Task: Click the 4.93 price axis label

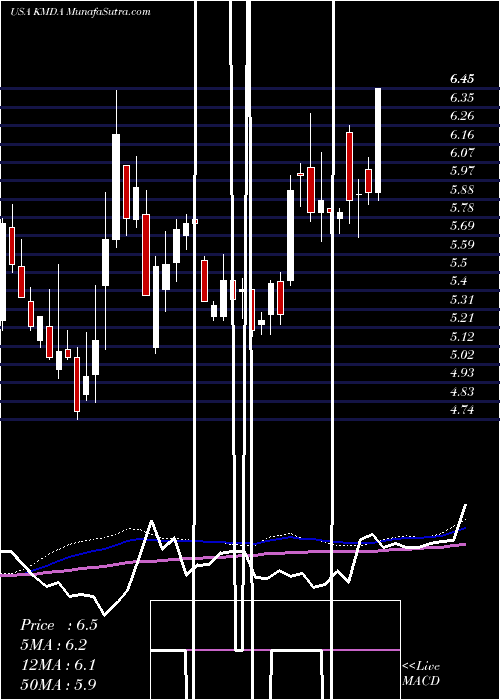Action: pyautogui.click(x=462, y=373)
